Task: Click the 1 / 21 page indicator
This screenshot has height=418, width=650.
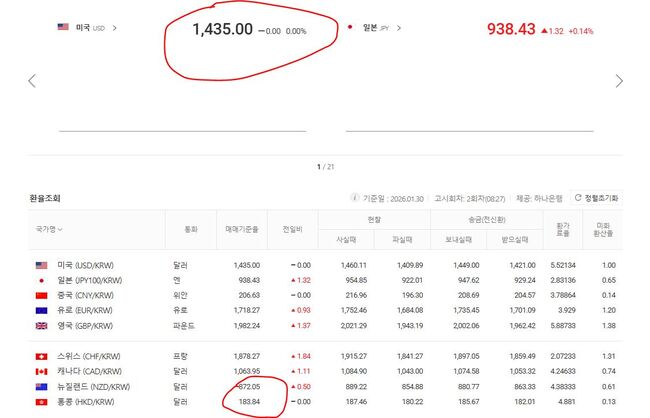Action: click(323, 166)
